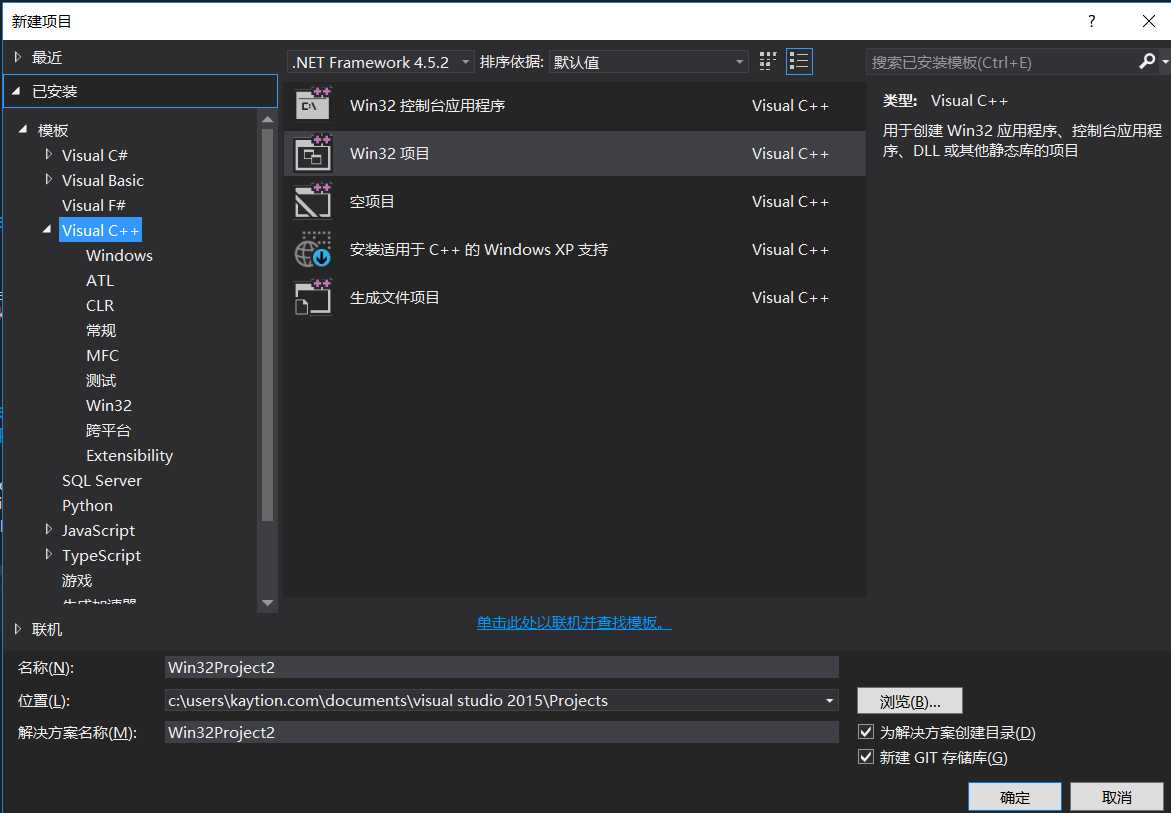
Task: Select the Win32 tree item
Action: coord(109,405)
